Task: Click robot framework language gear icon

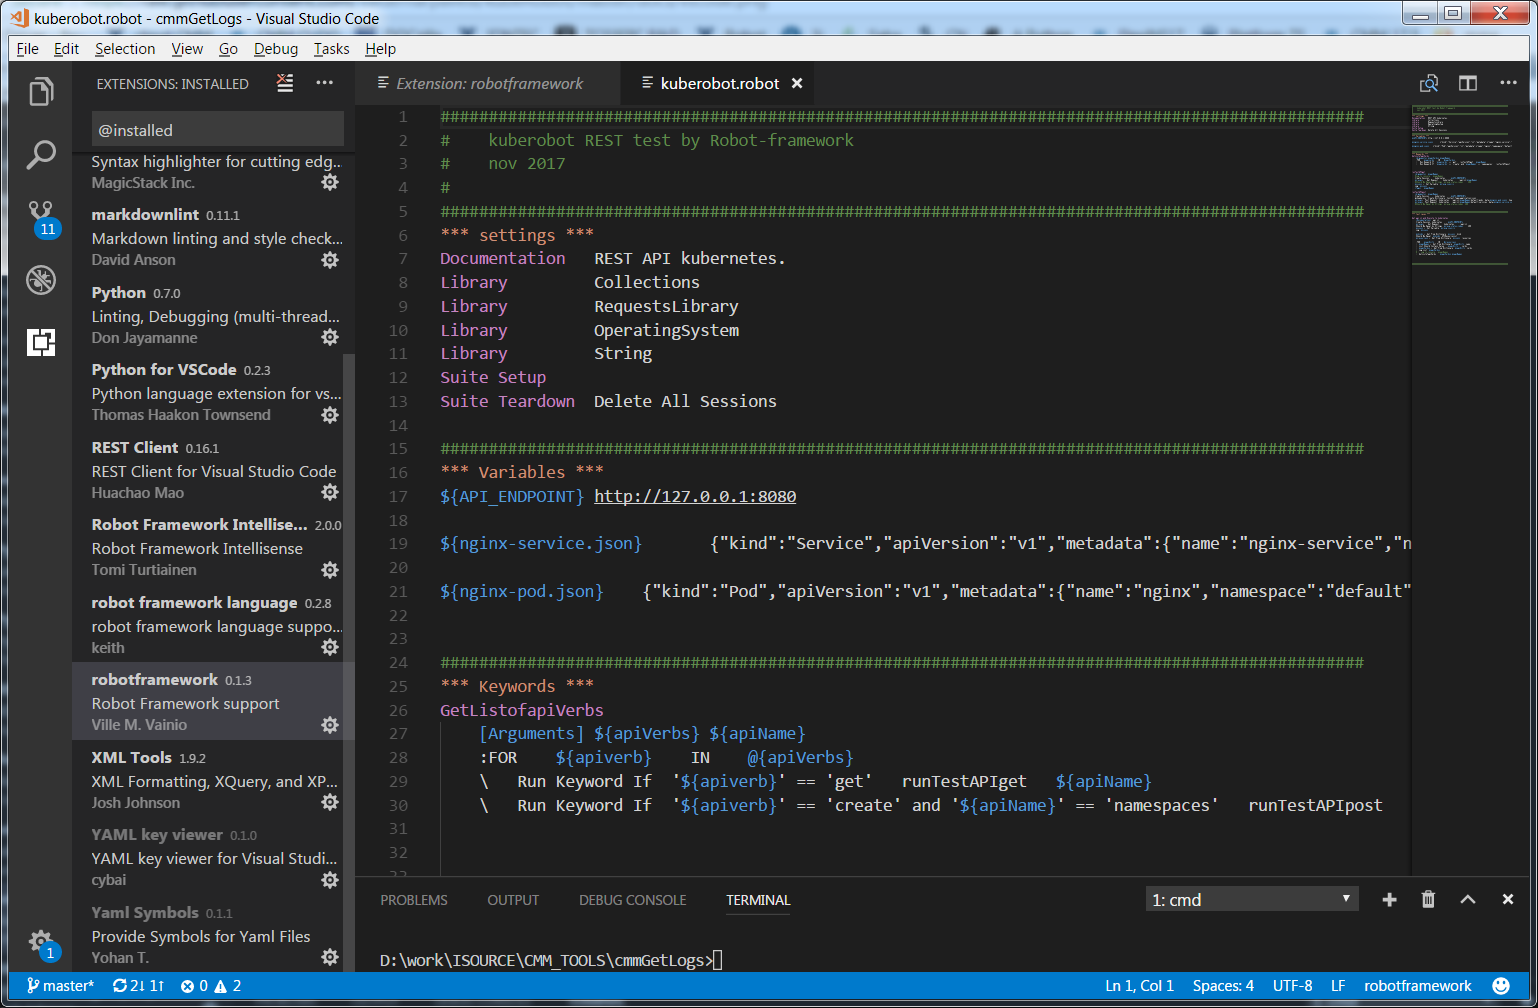Action: (330, 647)
